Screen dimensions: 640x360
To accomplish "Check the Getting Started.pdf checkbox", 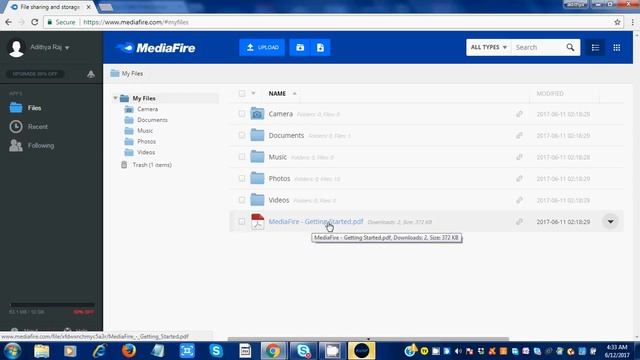I will [242, 222].
